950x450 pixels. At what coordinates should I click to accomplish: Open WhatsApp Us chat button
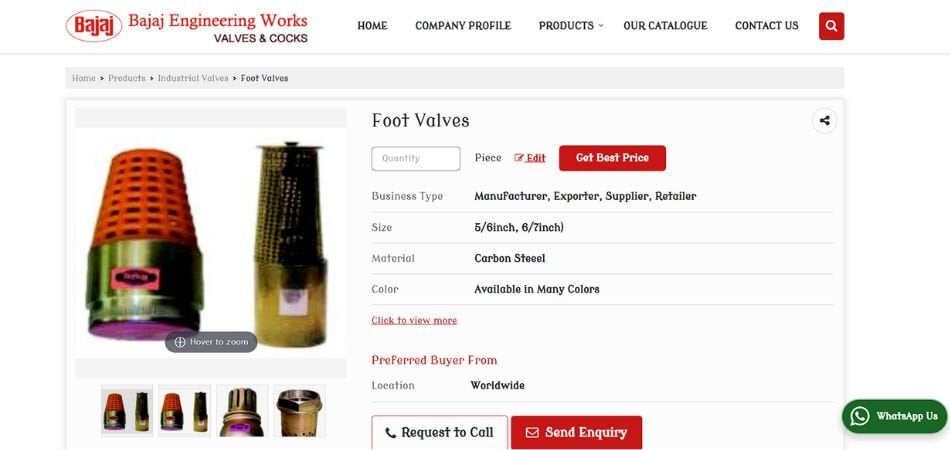tap(894, 417)
